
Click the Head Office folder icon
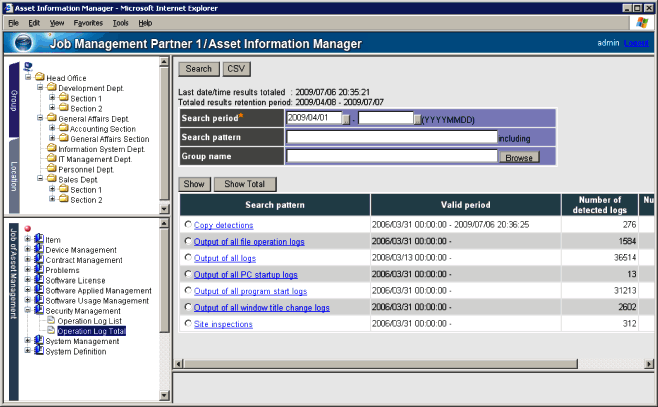(x=39, y=77)
